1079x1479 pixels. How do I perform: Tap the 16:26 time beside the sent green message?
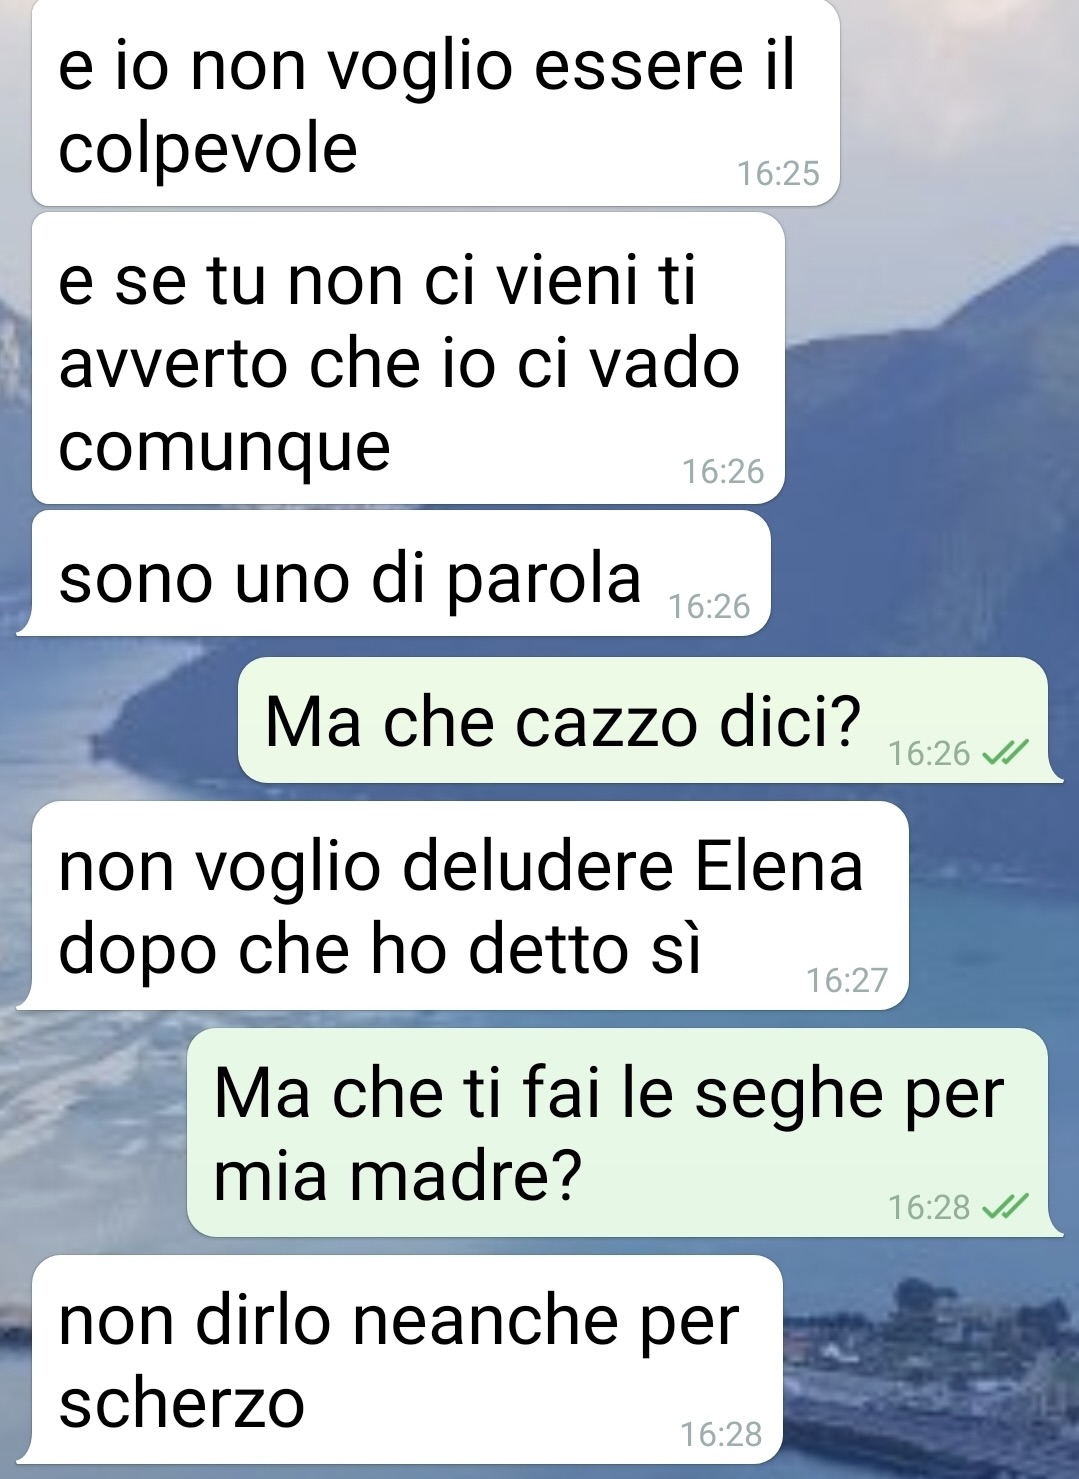pyautogui.click(x=929, y=753)
